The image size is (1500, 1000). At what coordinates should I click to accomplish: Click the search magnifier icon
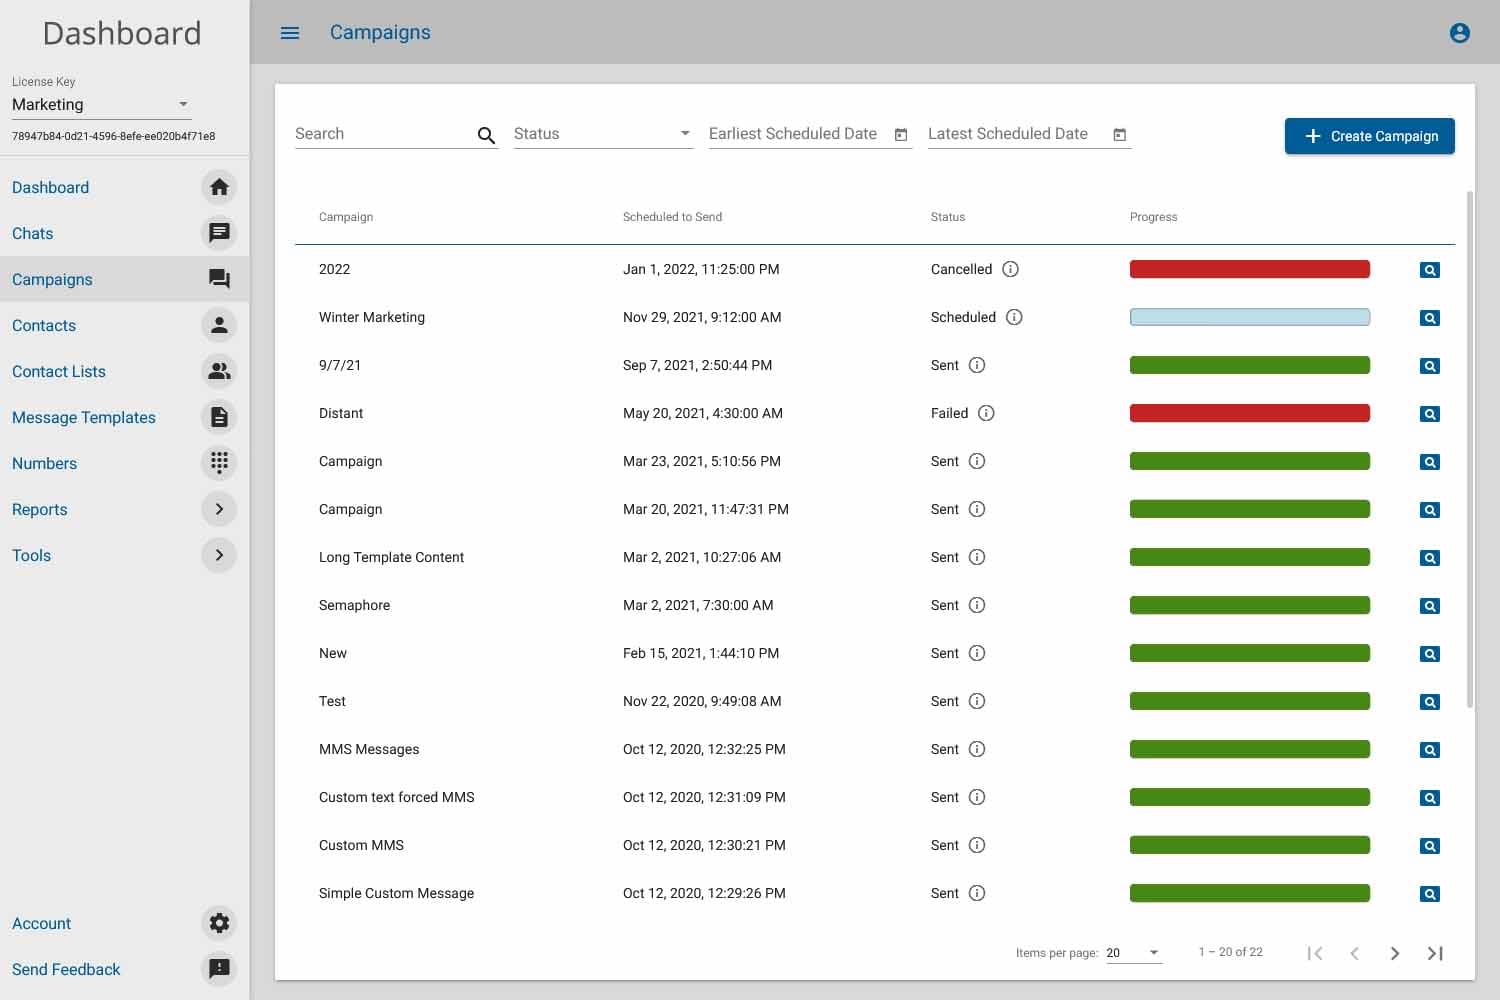[x=486, y=135]
